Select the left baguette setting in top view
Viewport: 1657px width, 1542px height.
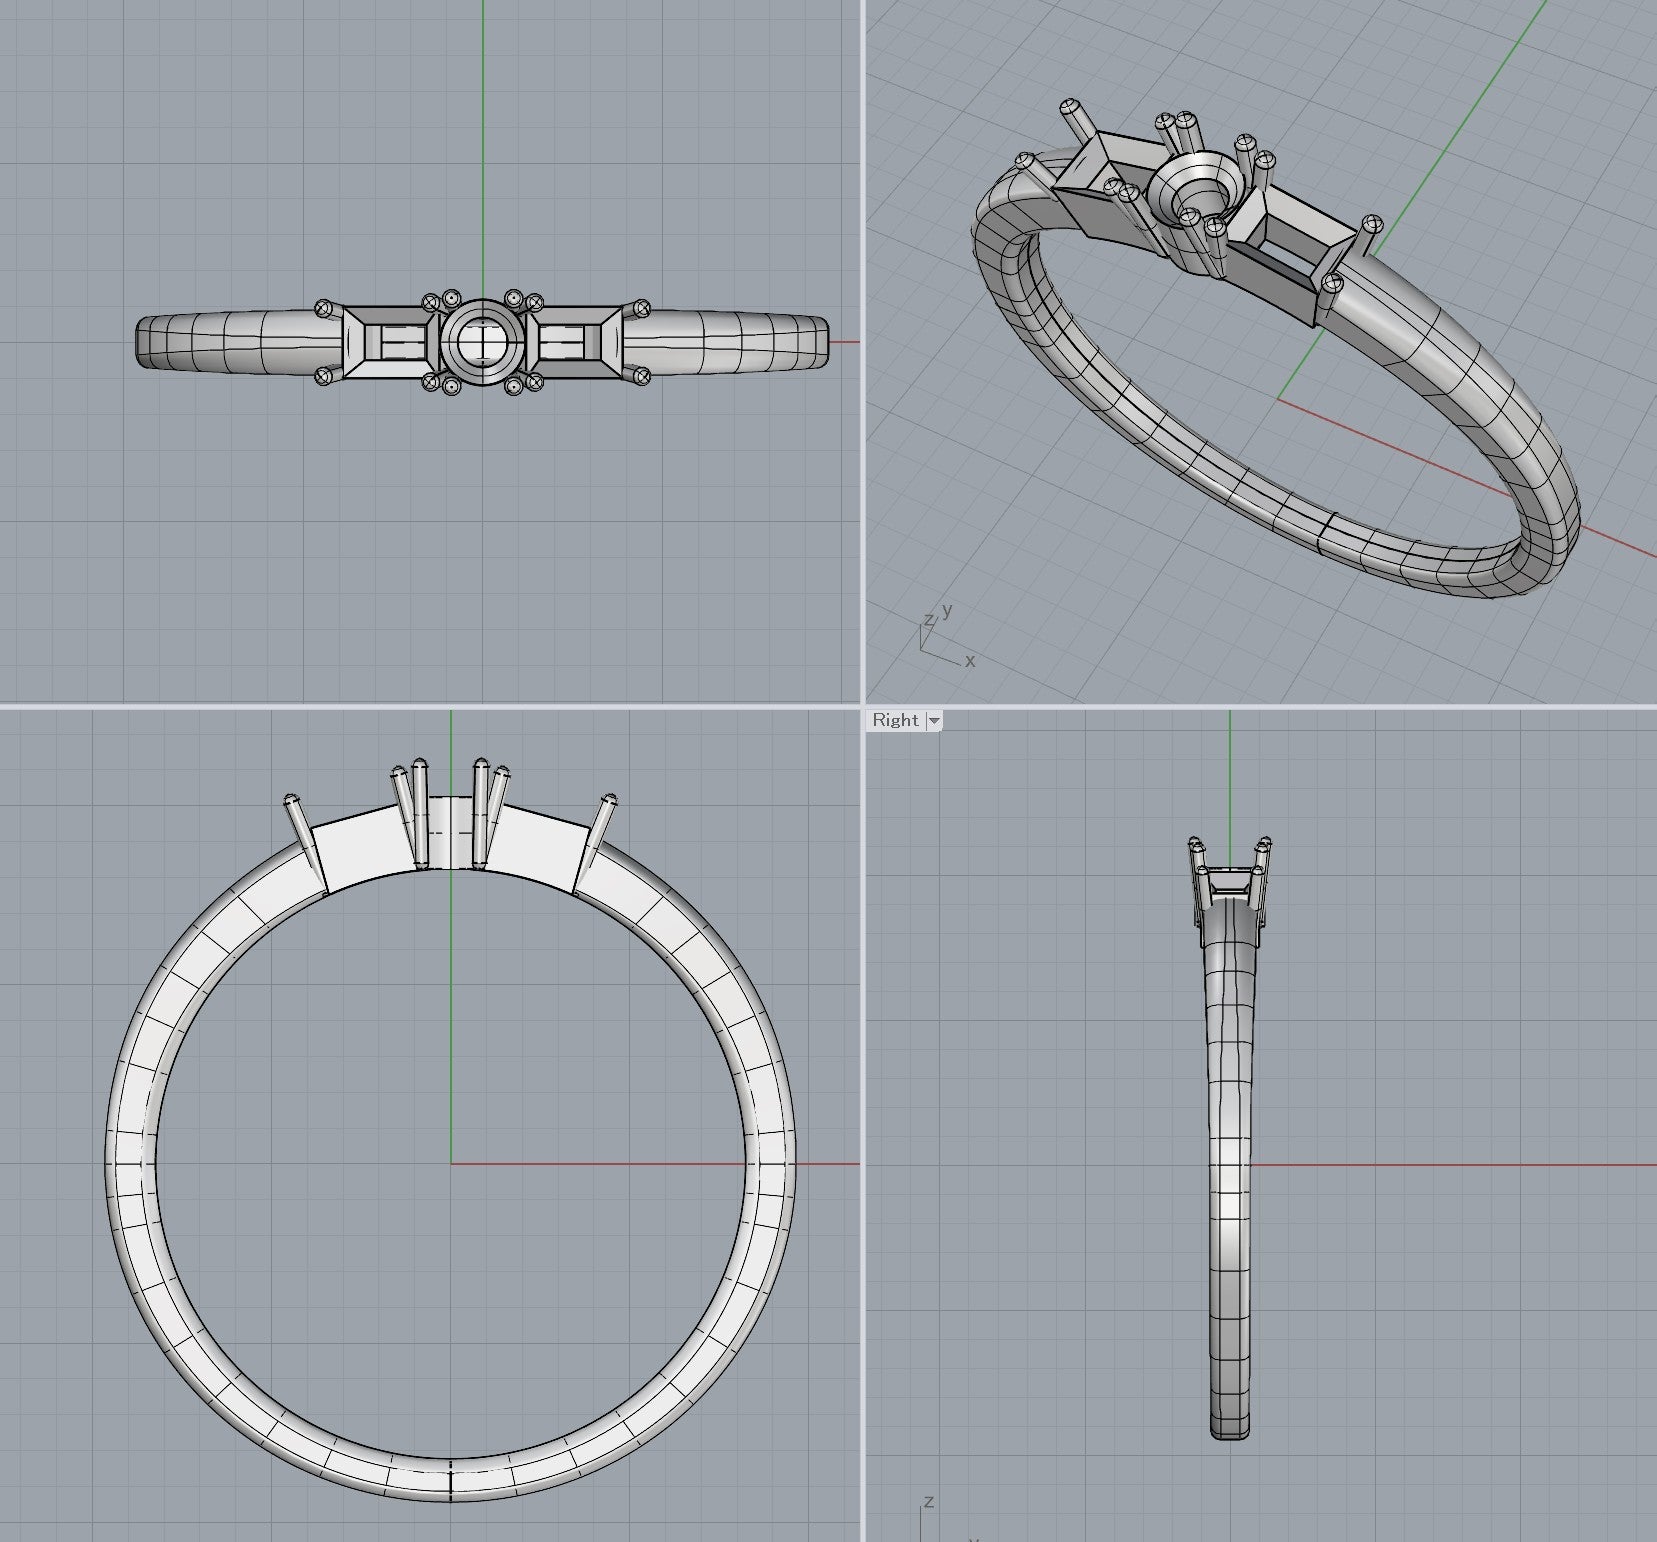click(386, 342)
